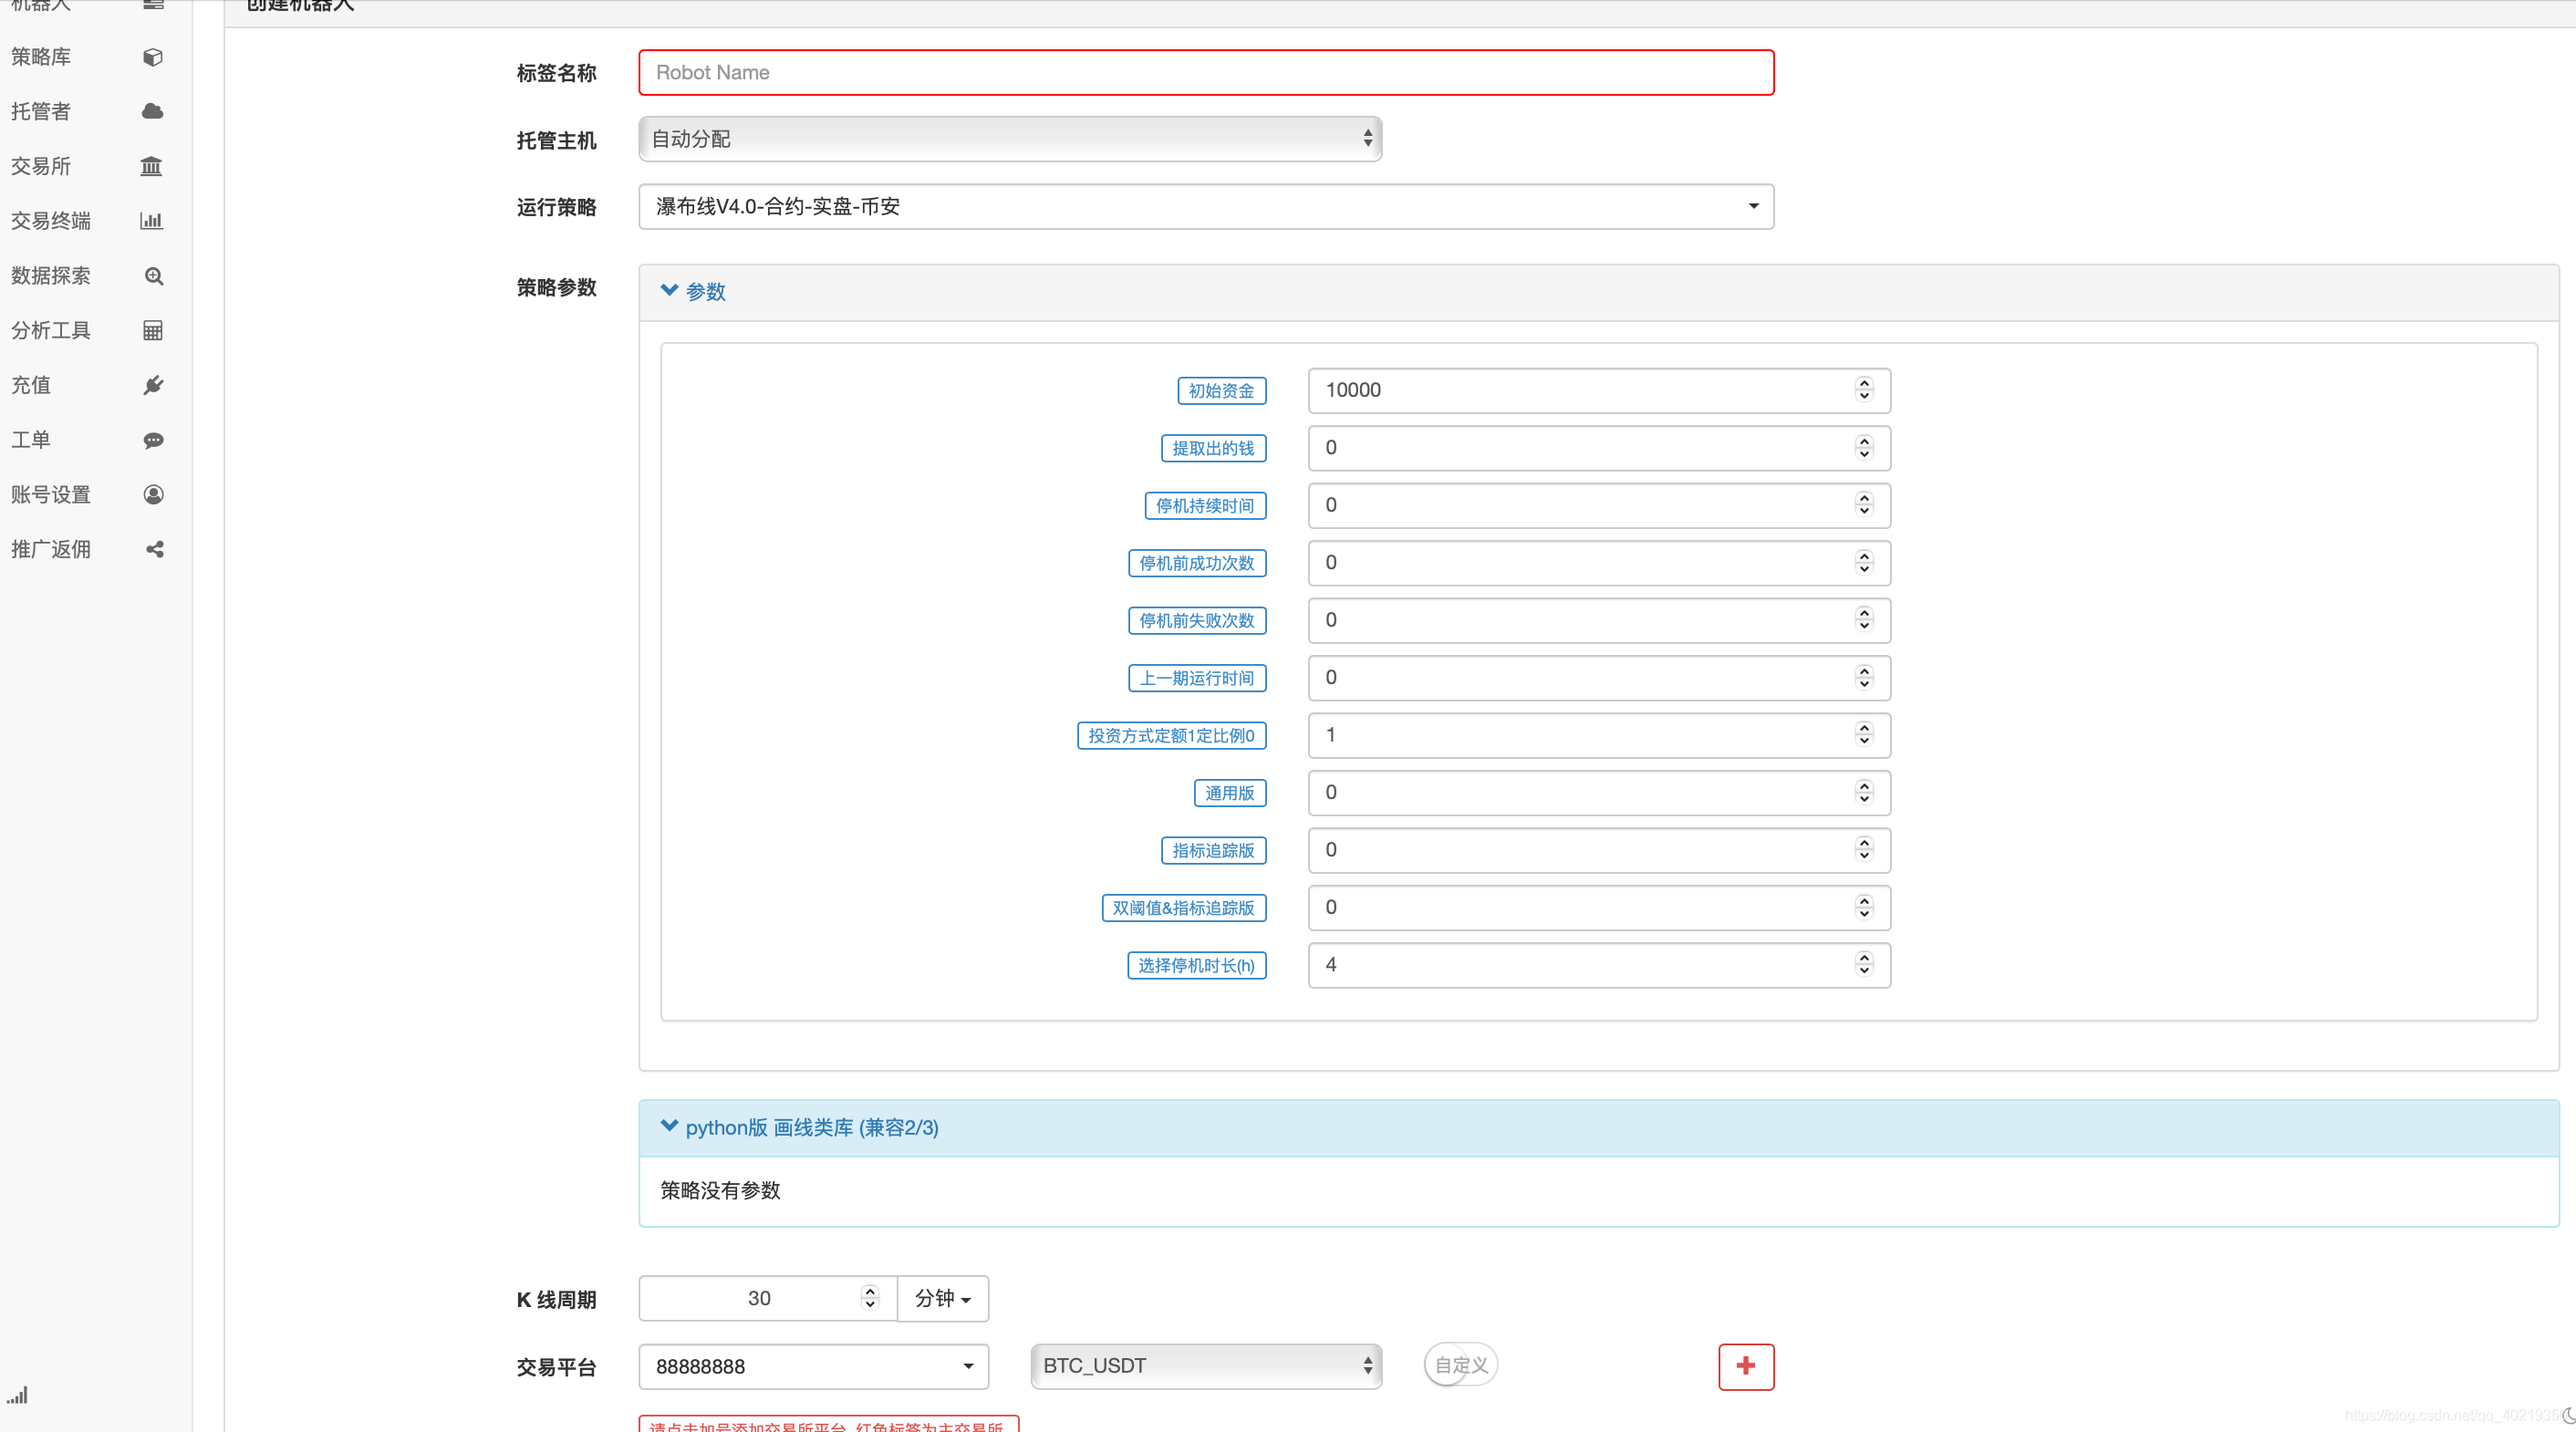Click the 双阈值&指标追踪版 stepper arrows

tap(1864, 907)
